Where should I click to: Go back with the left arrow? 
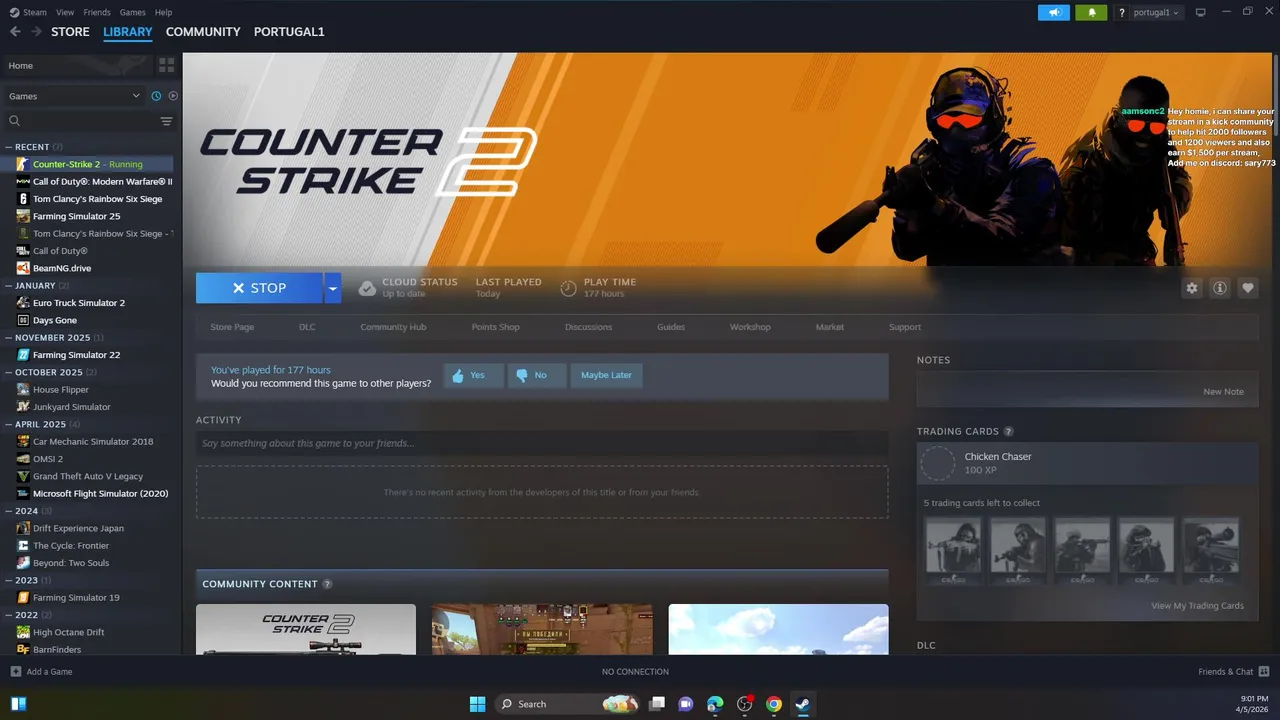(x=15, y=32)
